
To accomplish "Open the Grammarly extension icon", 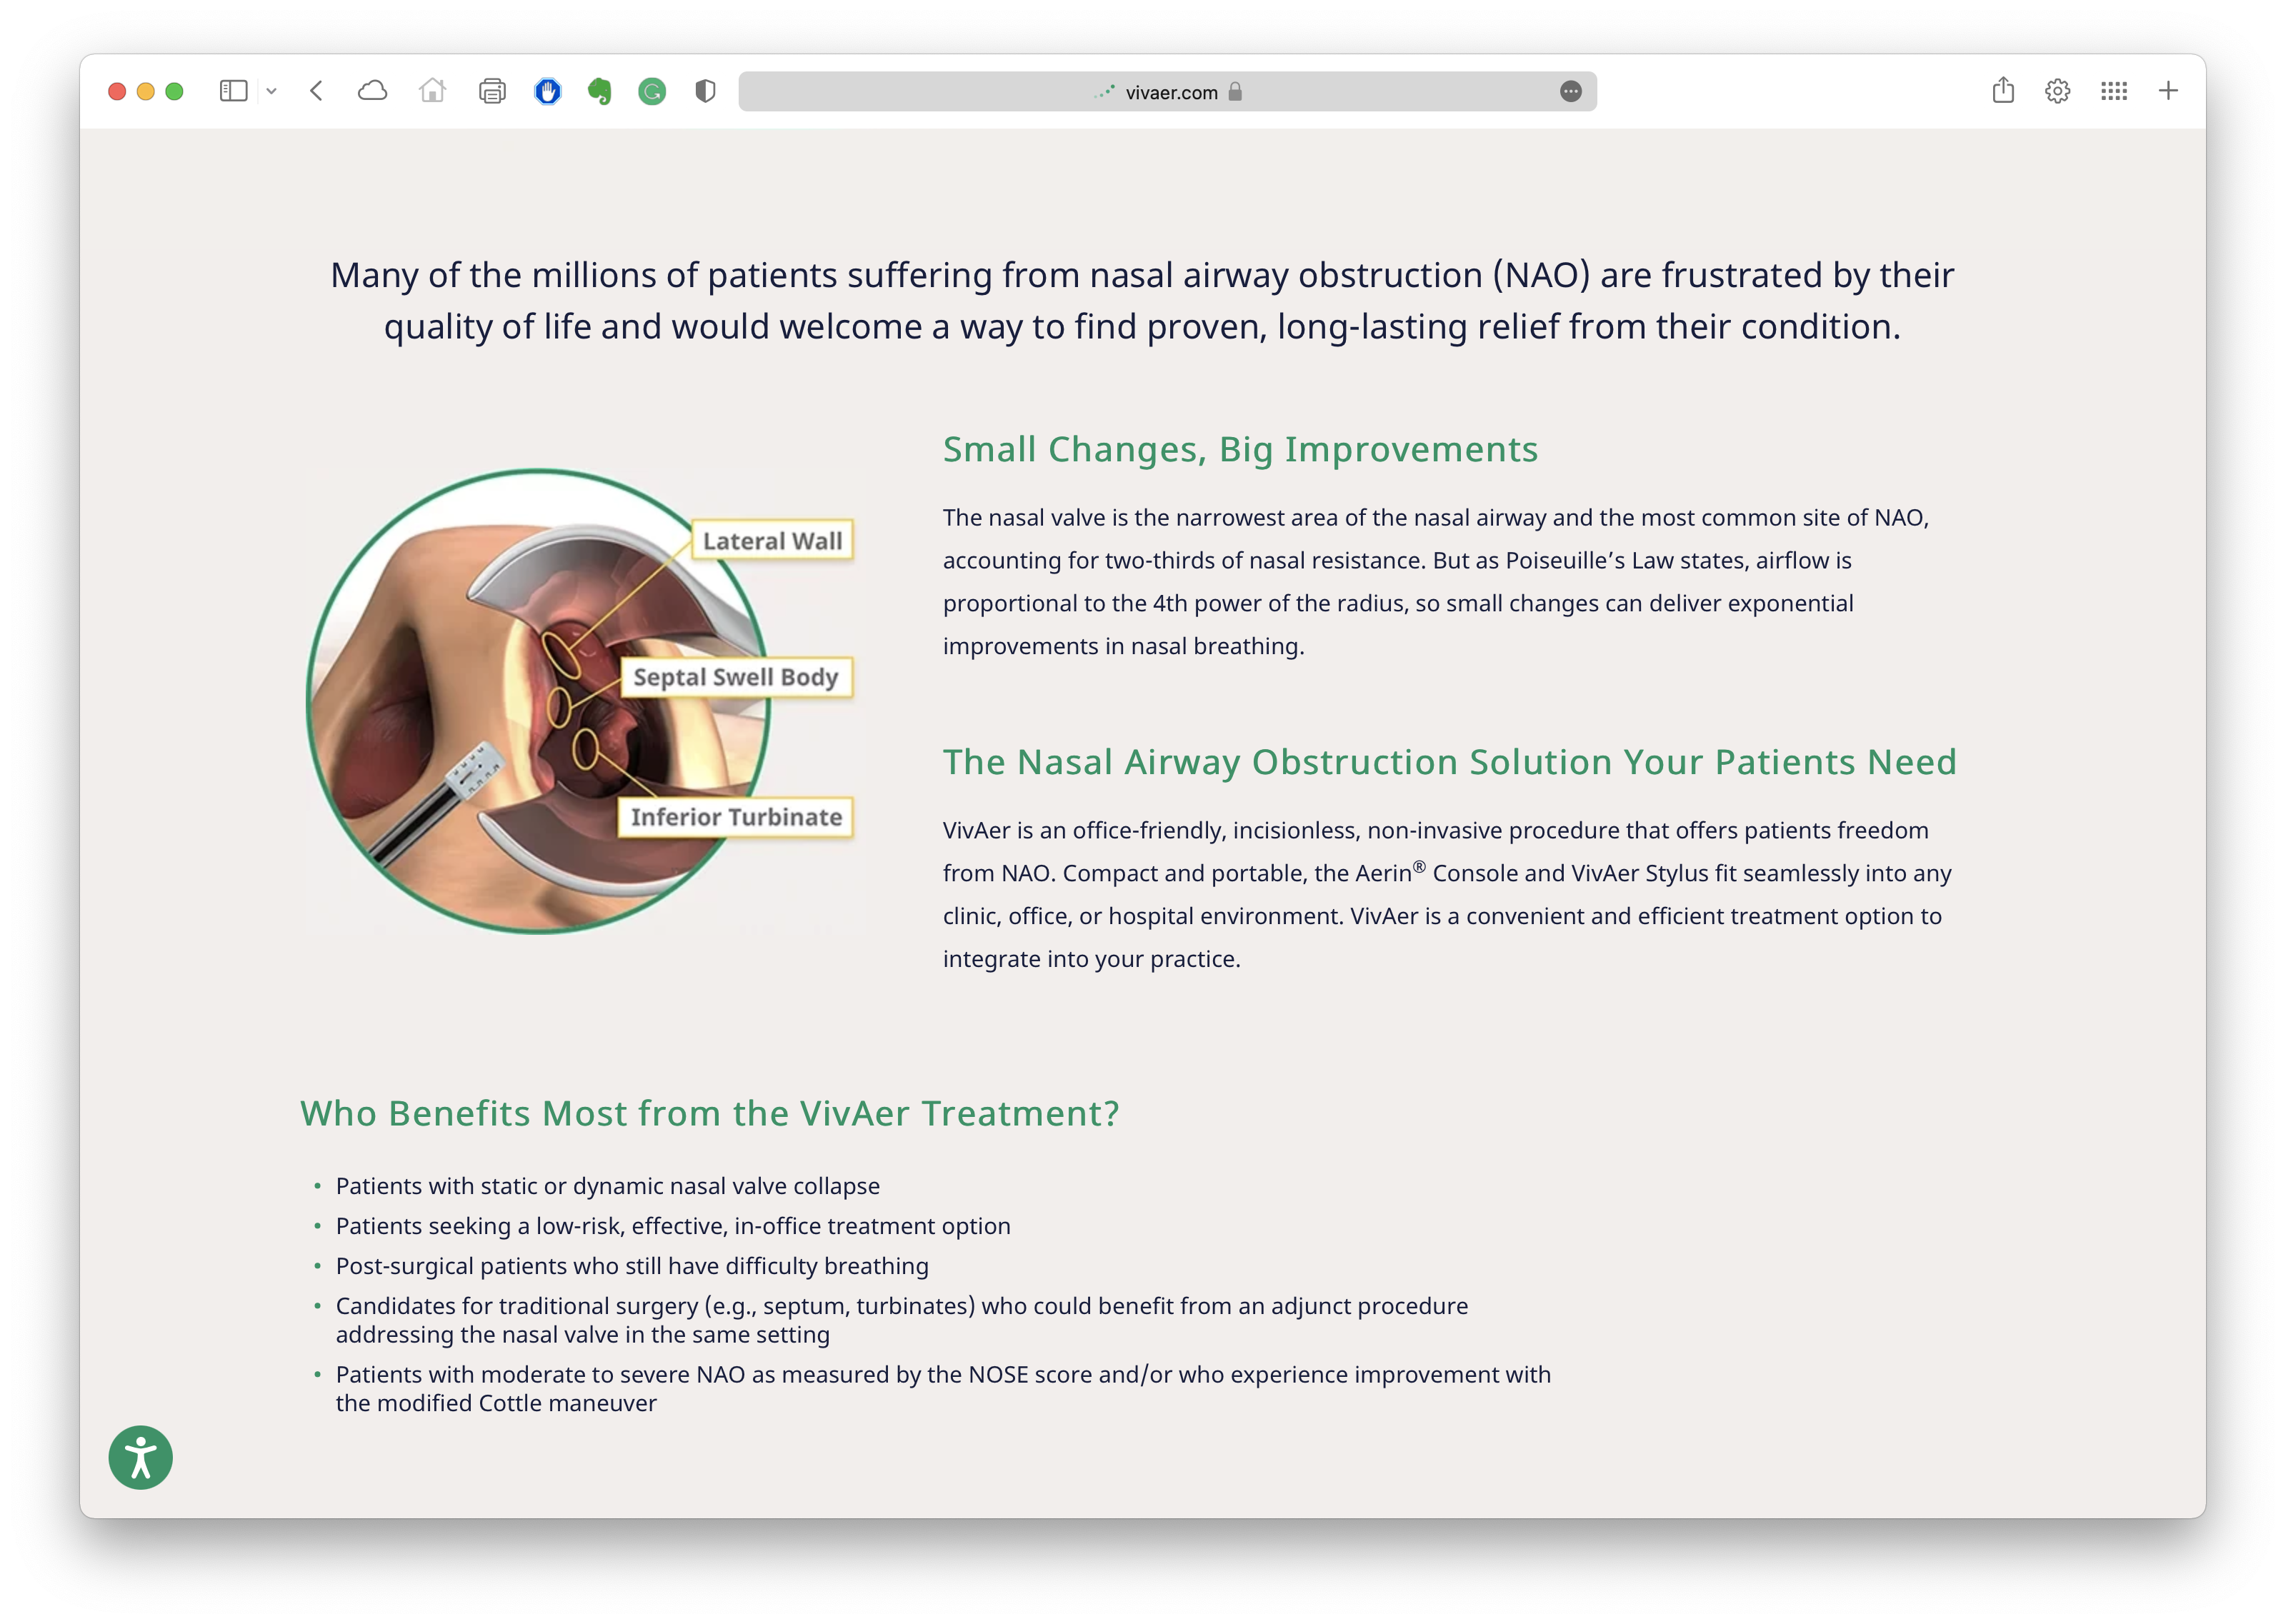I will click(652, 92).
